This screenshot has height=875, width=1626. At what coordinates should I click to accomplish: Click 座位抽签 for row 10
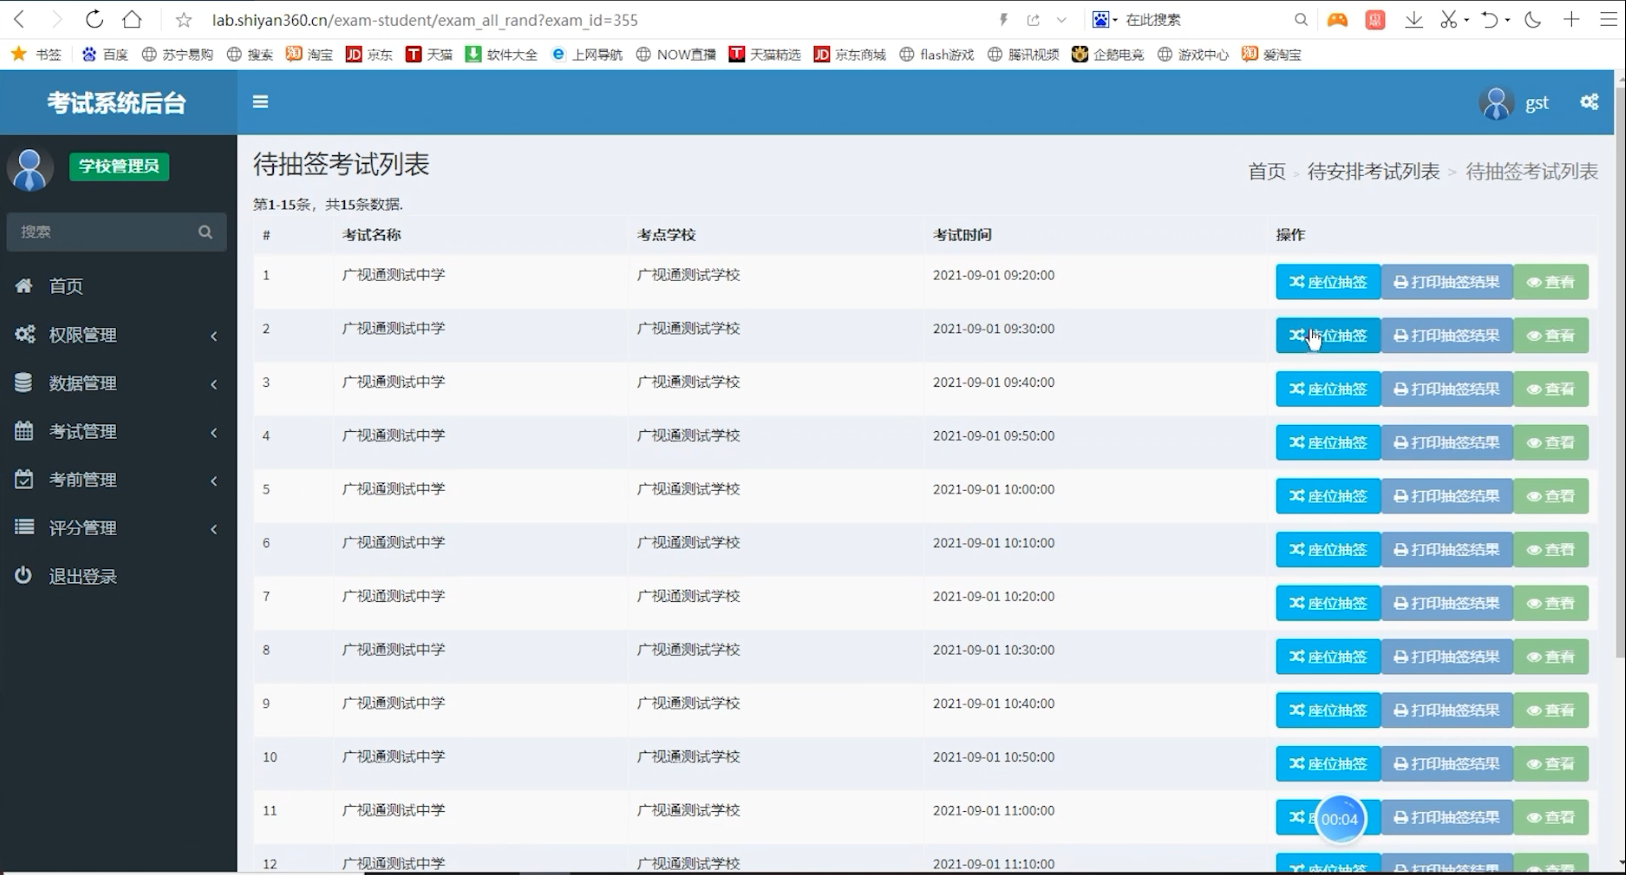[x=1328, y=764]
